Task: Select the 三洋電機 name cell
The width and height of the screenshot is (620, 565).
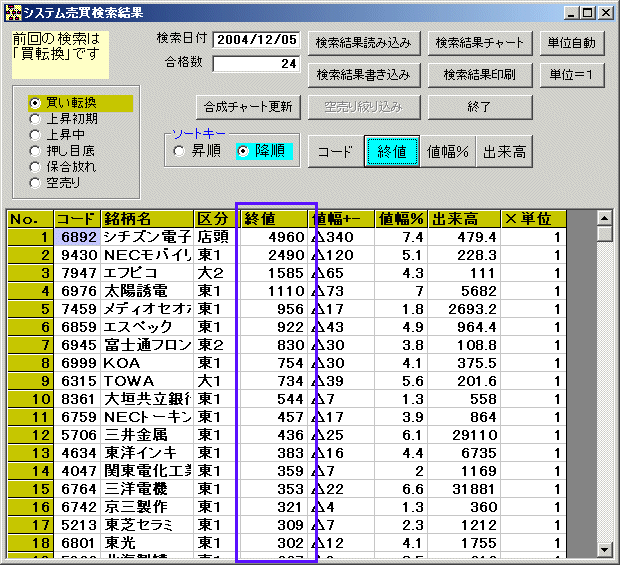Action: pyautogui.click(x=147, y=489)
